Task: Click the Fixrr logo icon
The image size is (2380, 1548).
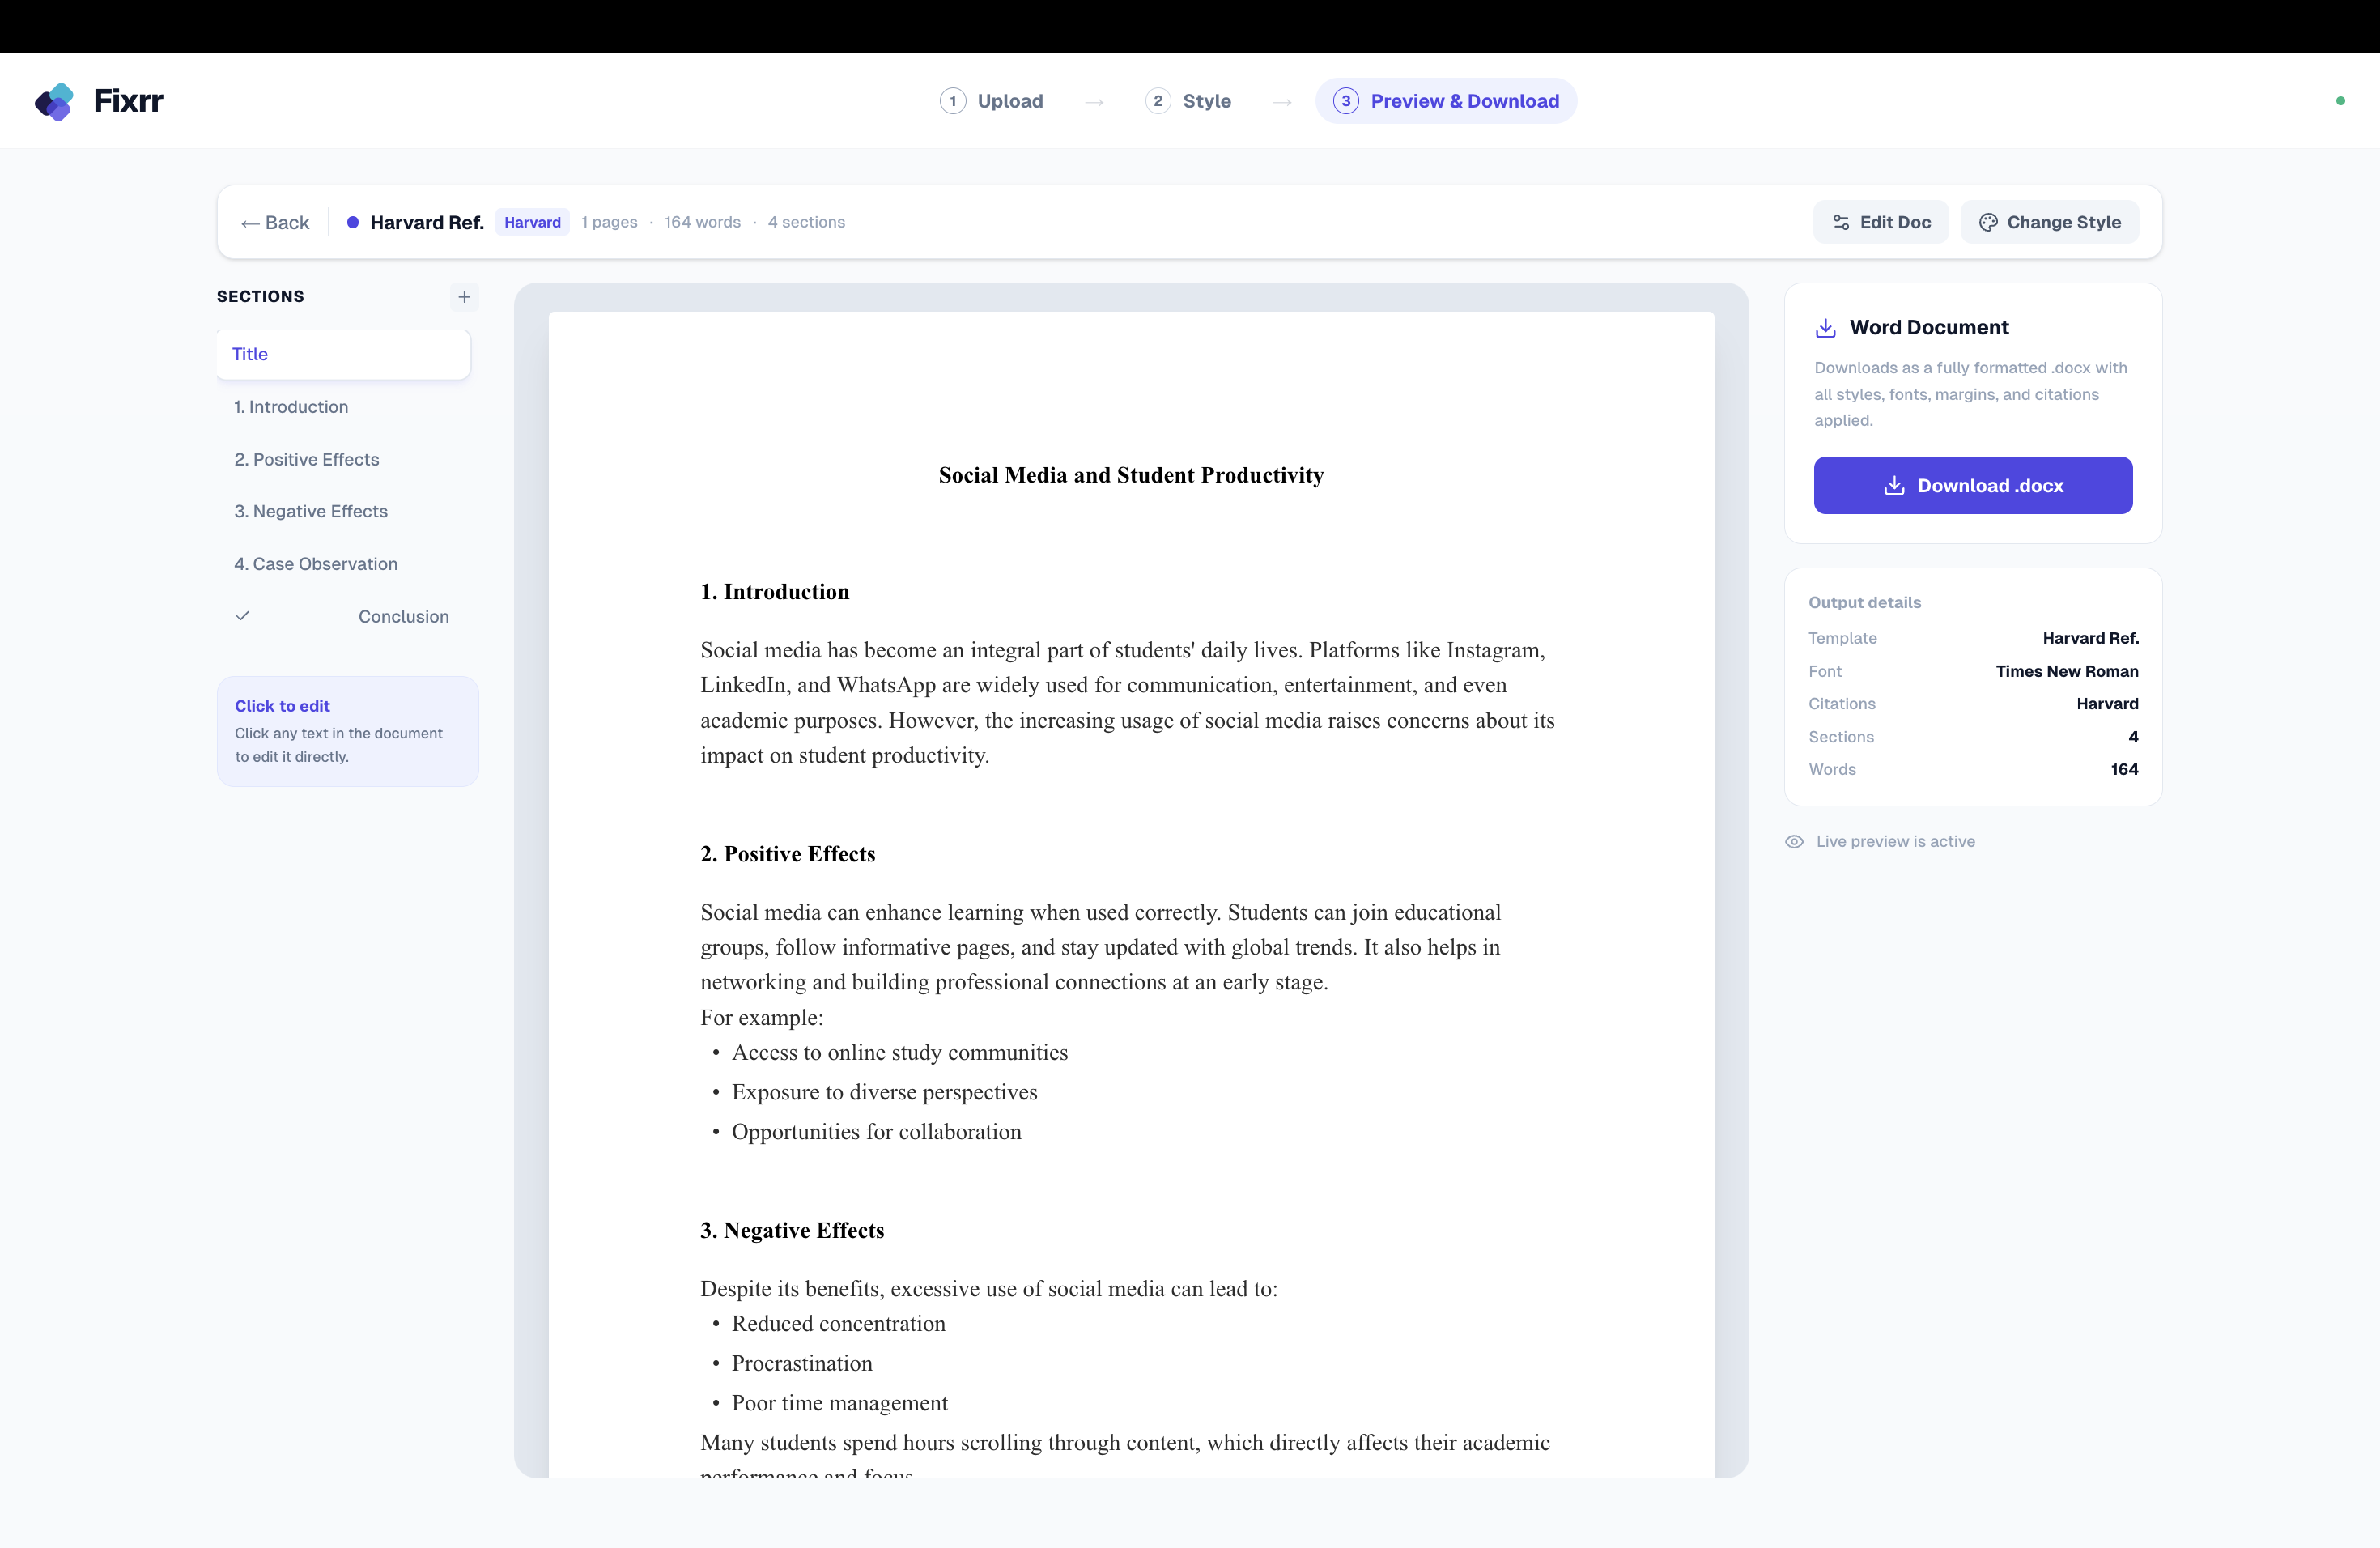Action: tap(55, 101)
